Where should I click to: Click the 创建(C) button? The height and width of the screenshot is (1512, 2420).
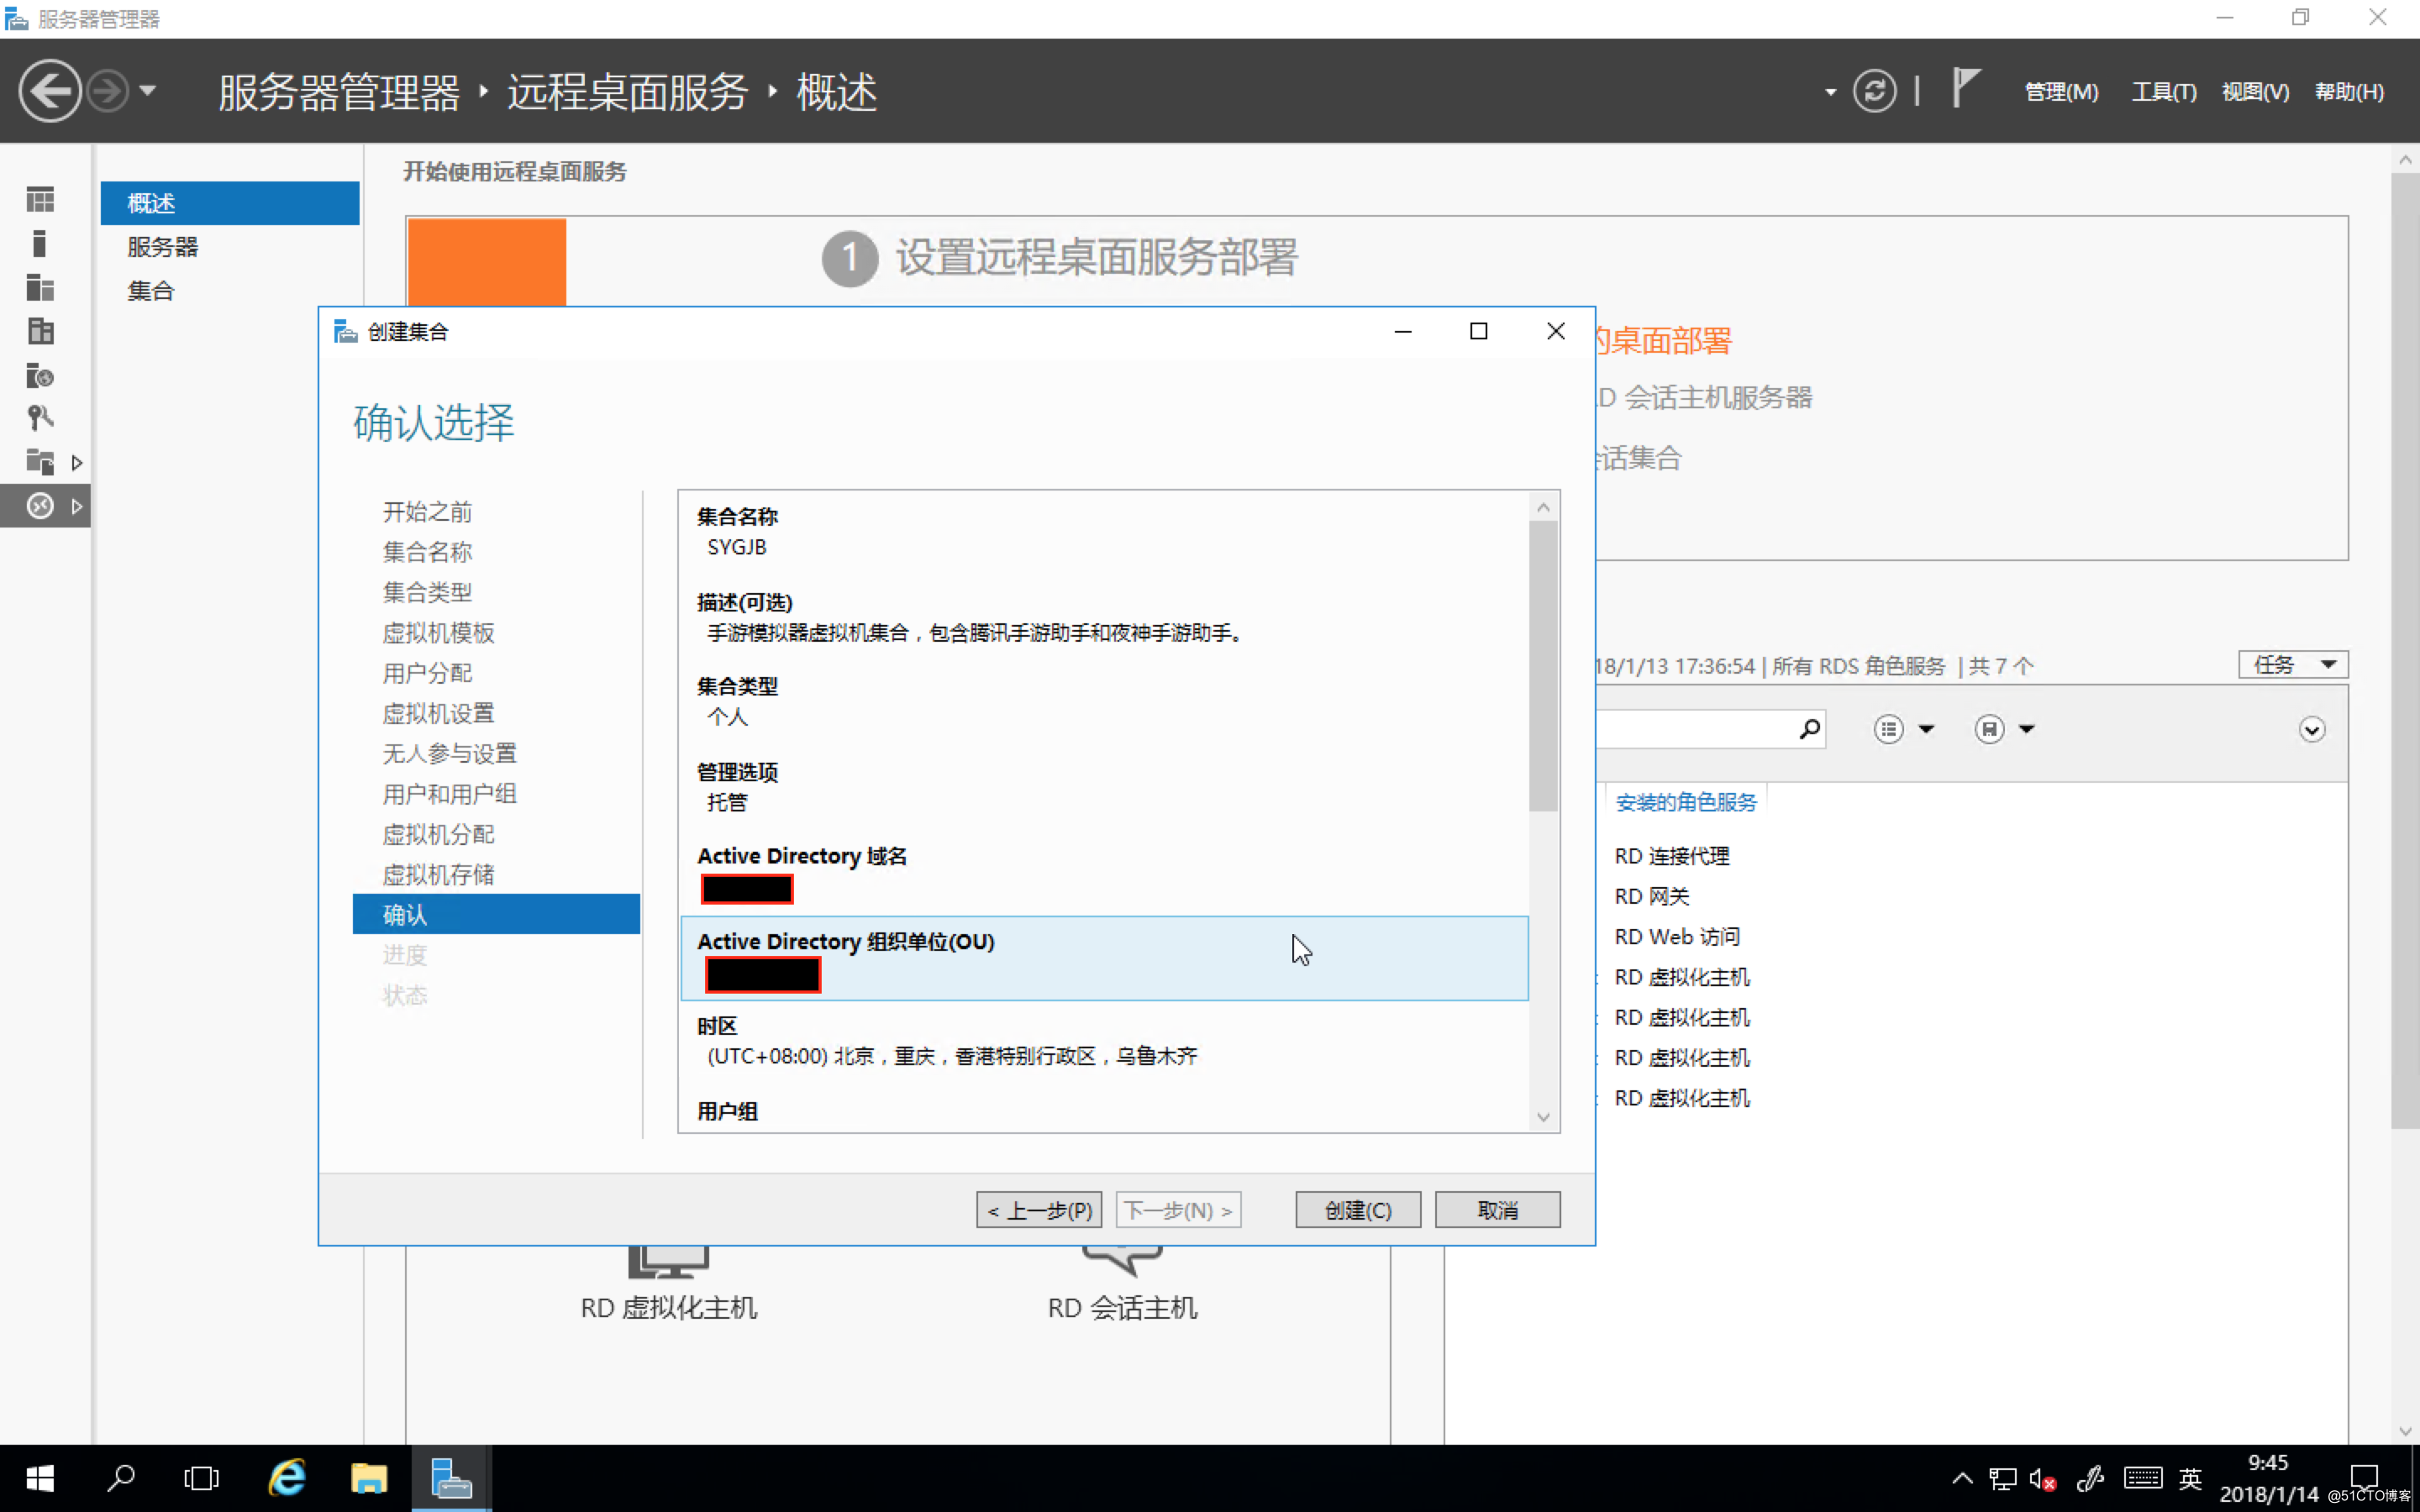click(1357, 1210)
